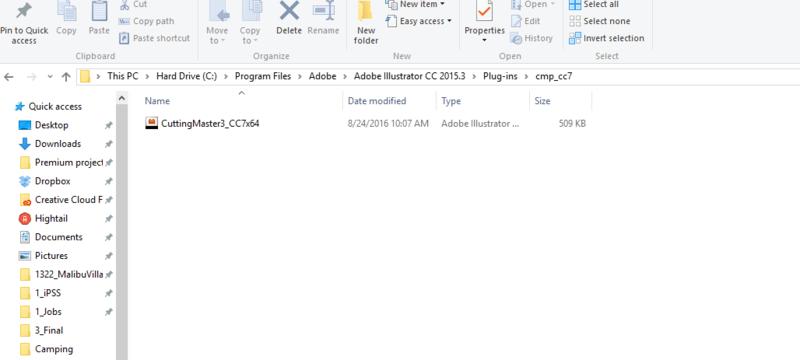
Task: Expand the Easy access dropdown
Action: (x=449, y=21)
